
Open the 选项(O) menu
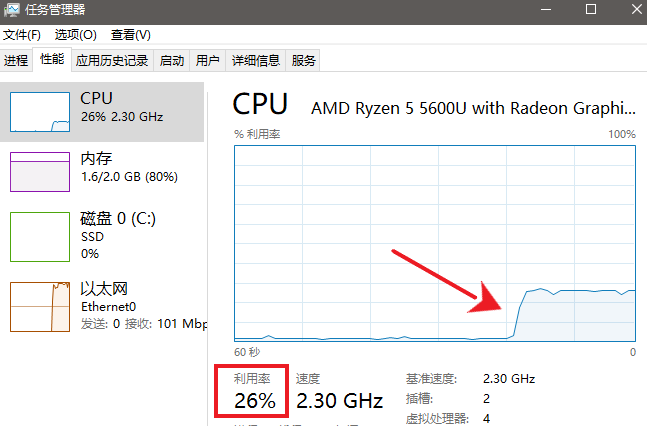[x=76, y=35]
